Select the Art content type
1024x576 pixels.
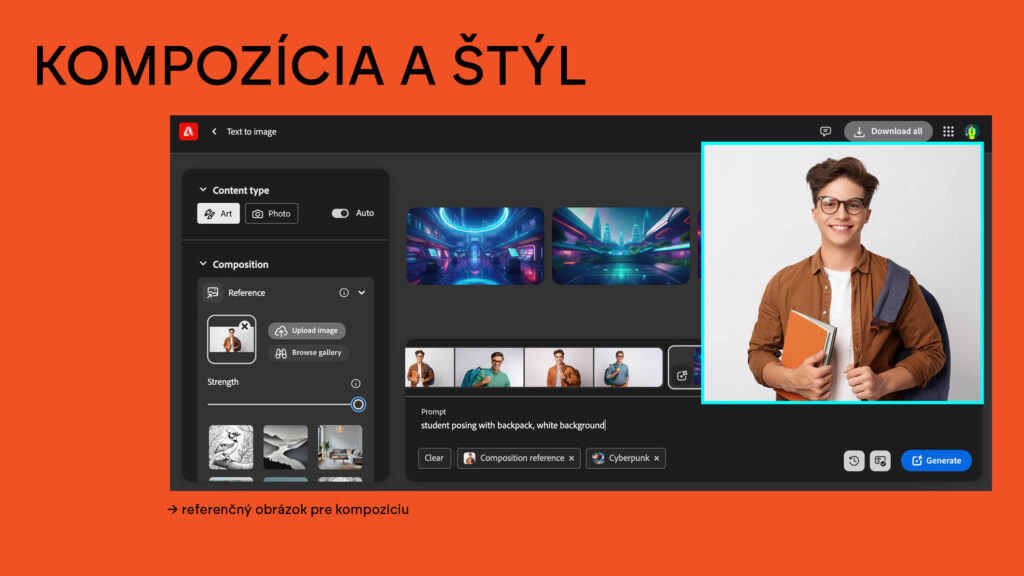pos(219,214)
